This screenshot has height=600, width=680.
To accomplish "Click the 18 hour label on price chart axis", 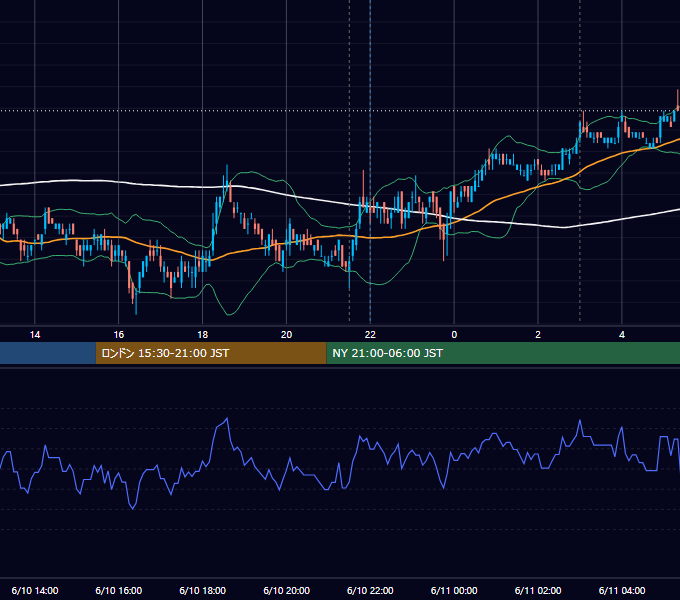I will coord(203,335).
